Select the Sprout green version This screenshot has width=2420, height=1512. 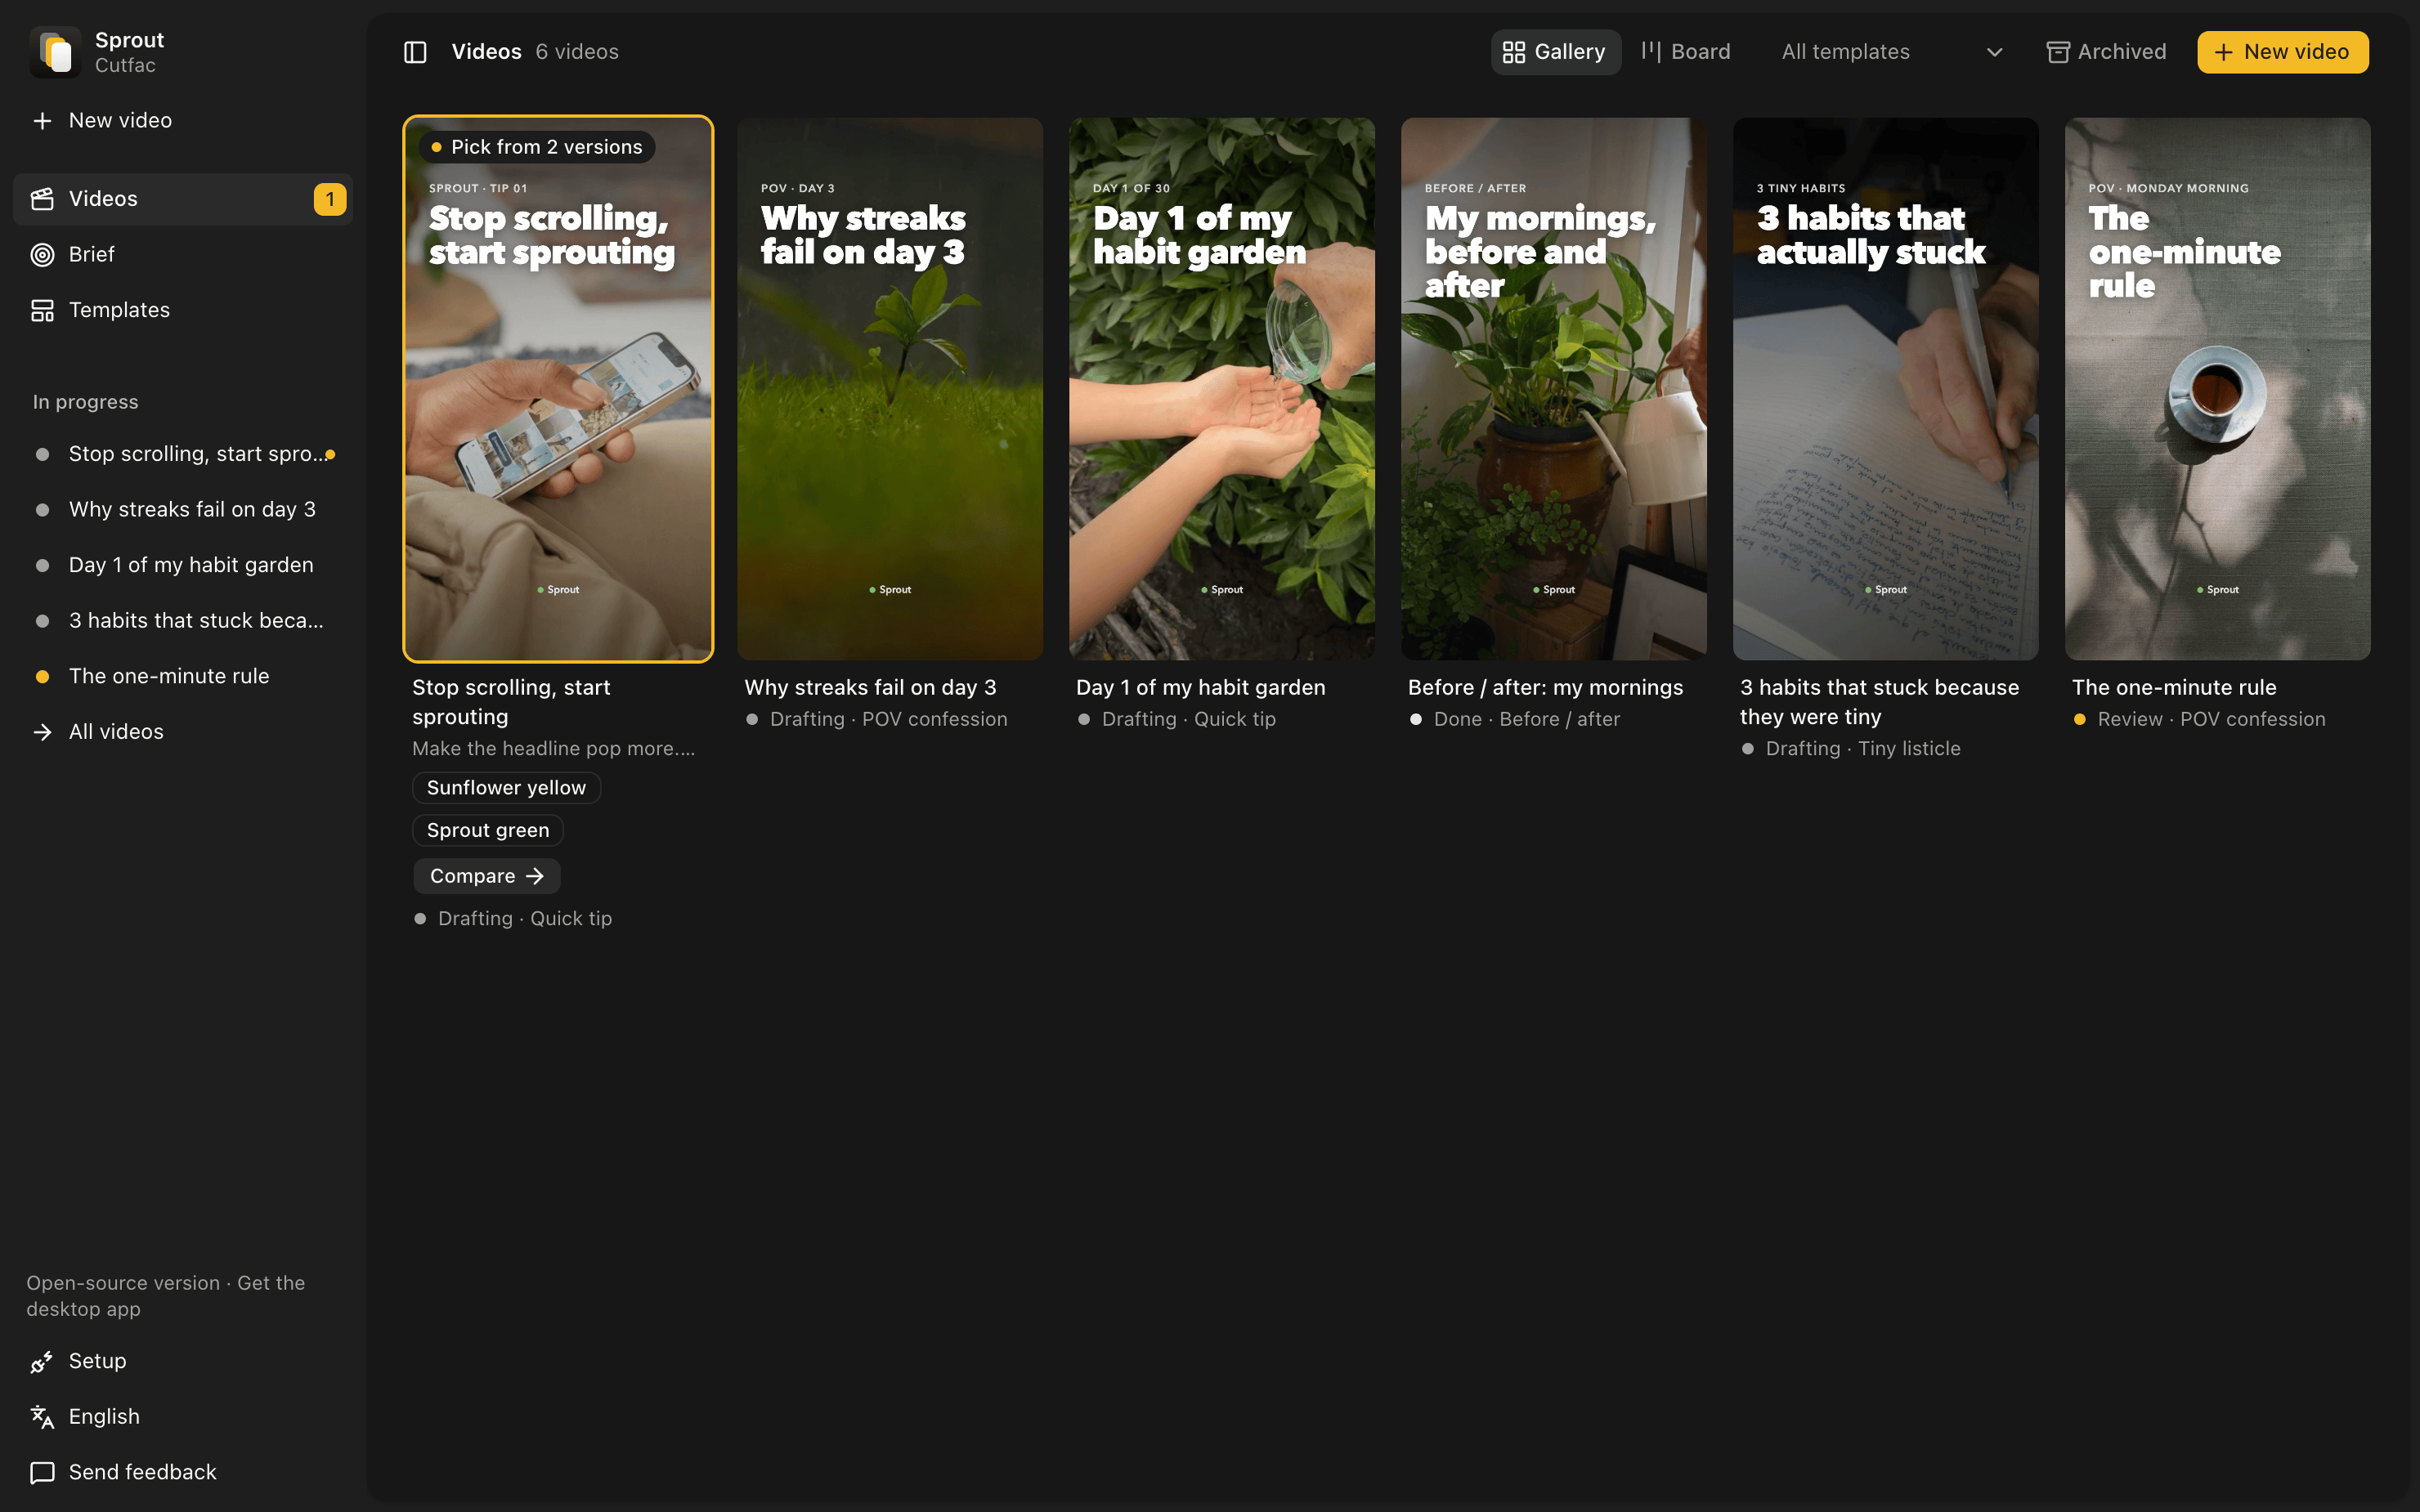pos(488,831)
